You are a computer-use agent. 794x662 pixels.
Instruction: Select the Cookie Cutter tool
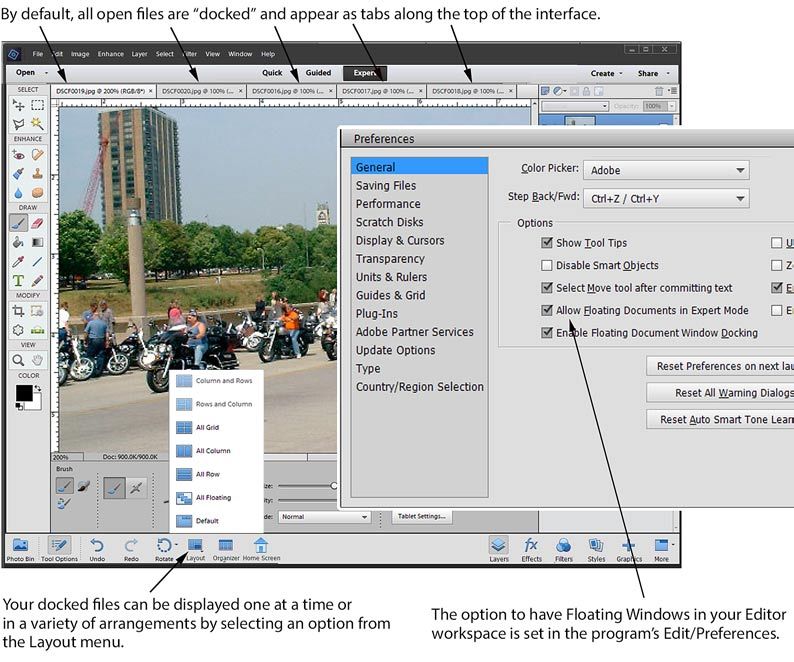point(18,330)
